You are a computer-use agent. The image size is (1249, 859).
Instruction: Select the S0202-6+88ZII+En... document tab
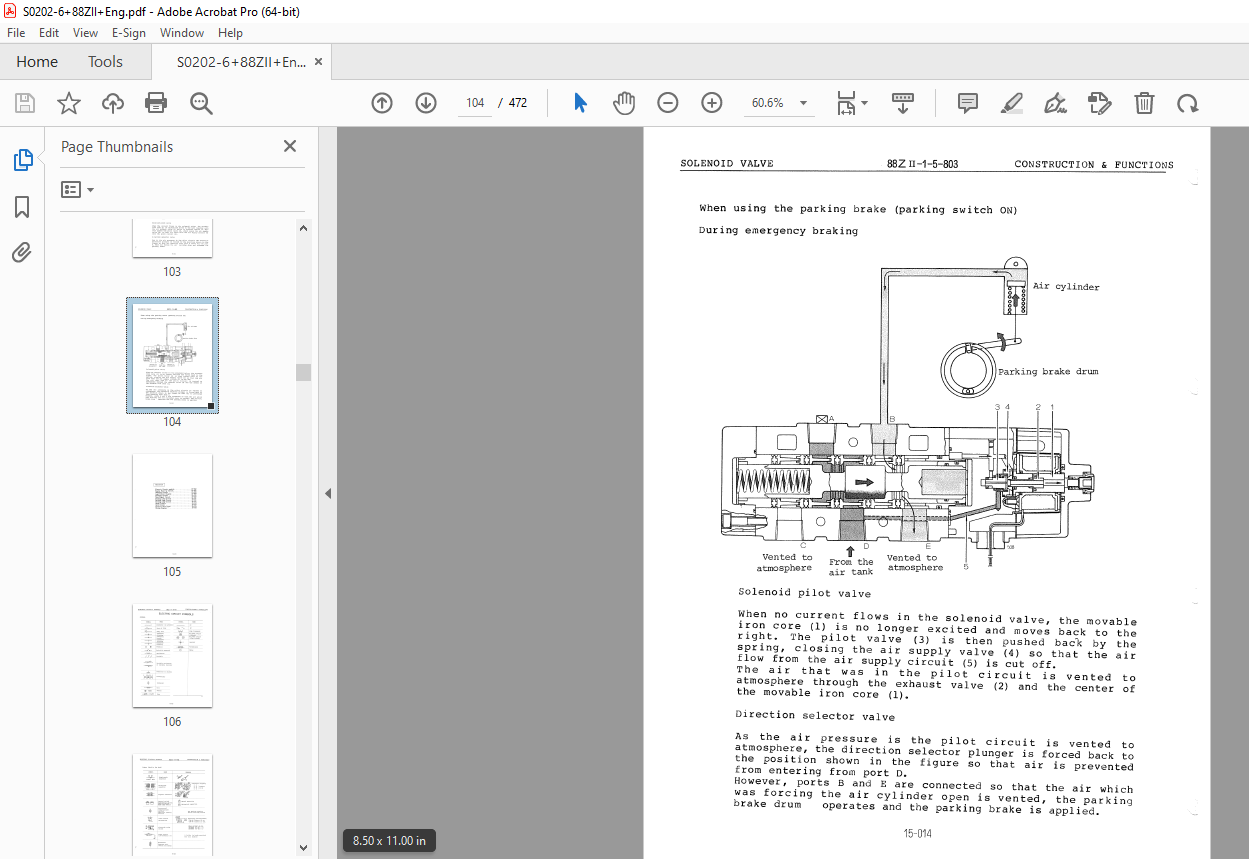(x=241, y=61)
